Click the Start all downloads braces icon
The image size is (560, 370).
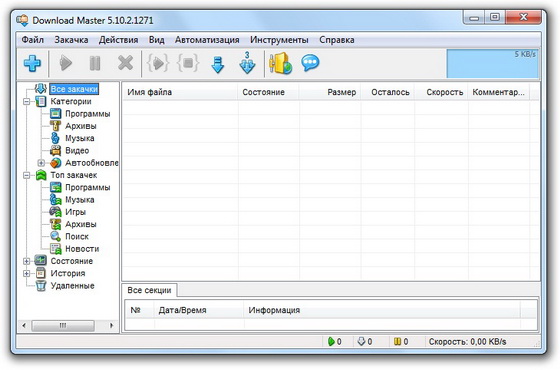coord(158,63)
